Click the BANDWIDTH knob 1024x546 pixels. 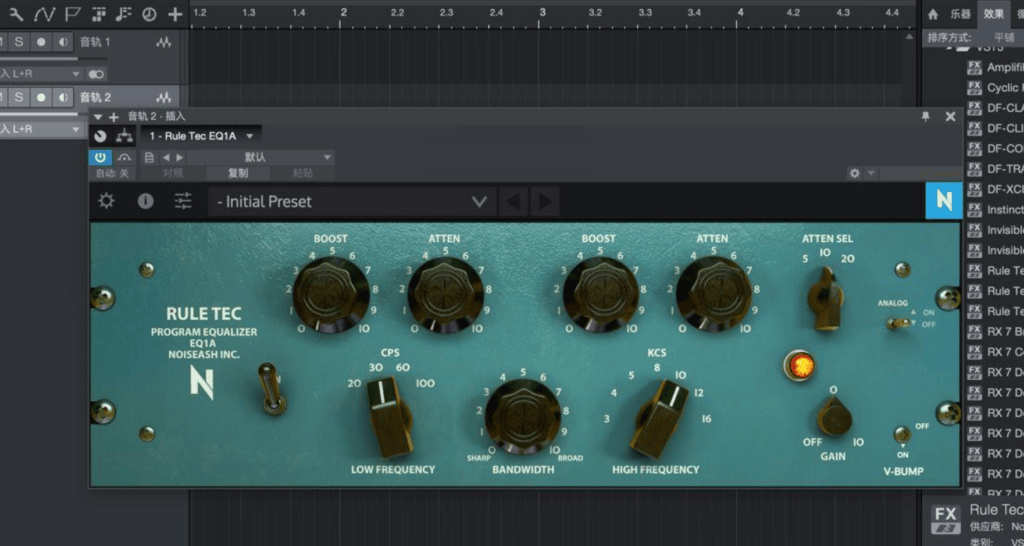(x=522, y=417)
